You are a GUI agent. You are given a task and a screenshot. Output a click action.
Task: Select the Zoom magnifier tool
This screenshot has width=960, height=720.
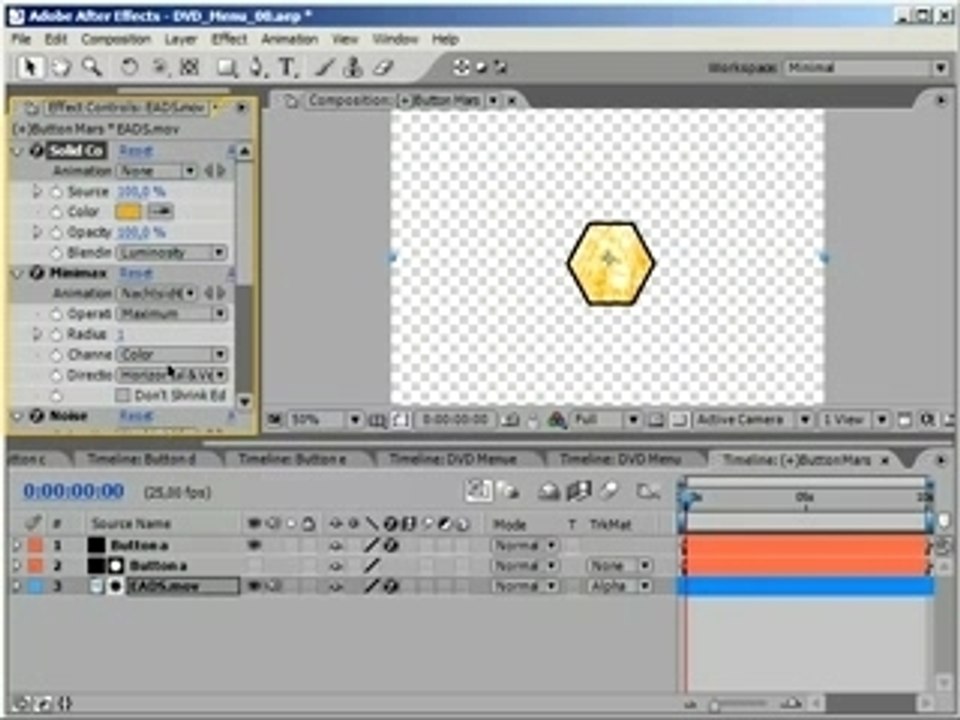click(92, 67)
